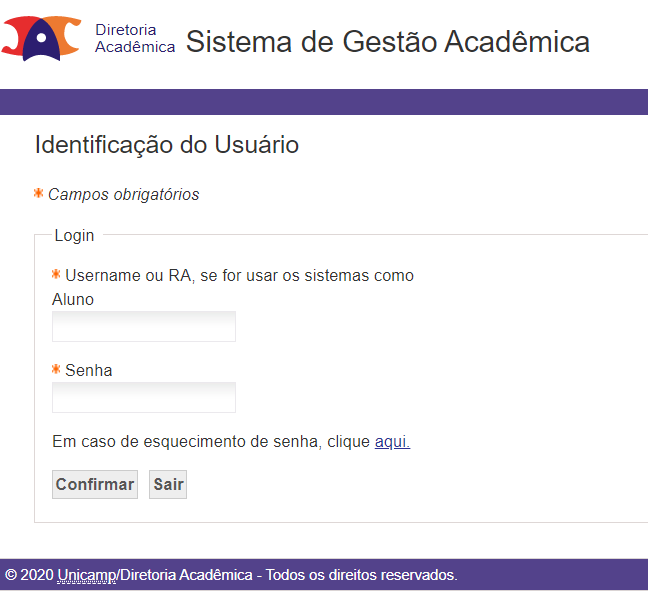Click the purple navigation bar under header
Image resolution: width=648 pixels, height=600 pixels.
tap(324, 102)
